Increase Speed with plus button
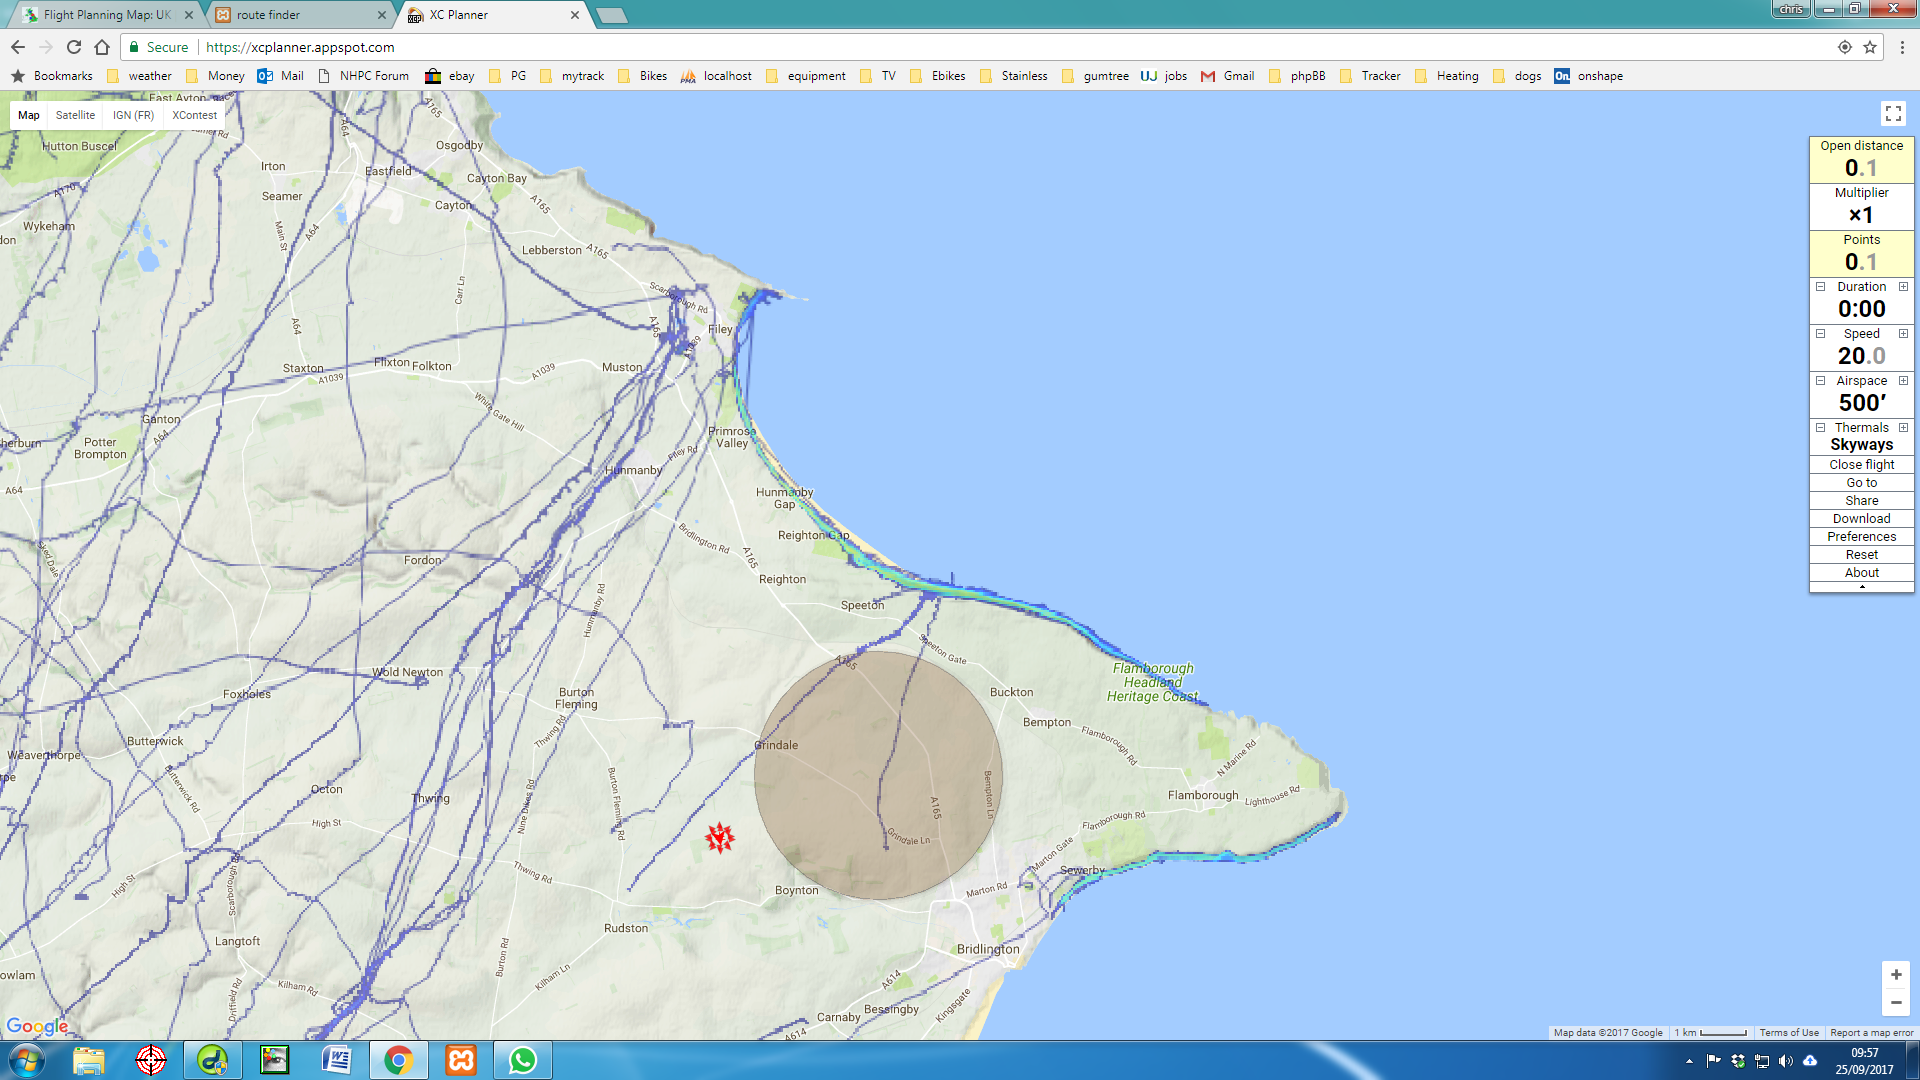The height and width of the screenshot is (1080, 1920). pos(1903,334)
